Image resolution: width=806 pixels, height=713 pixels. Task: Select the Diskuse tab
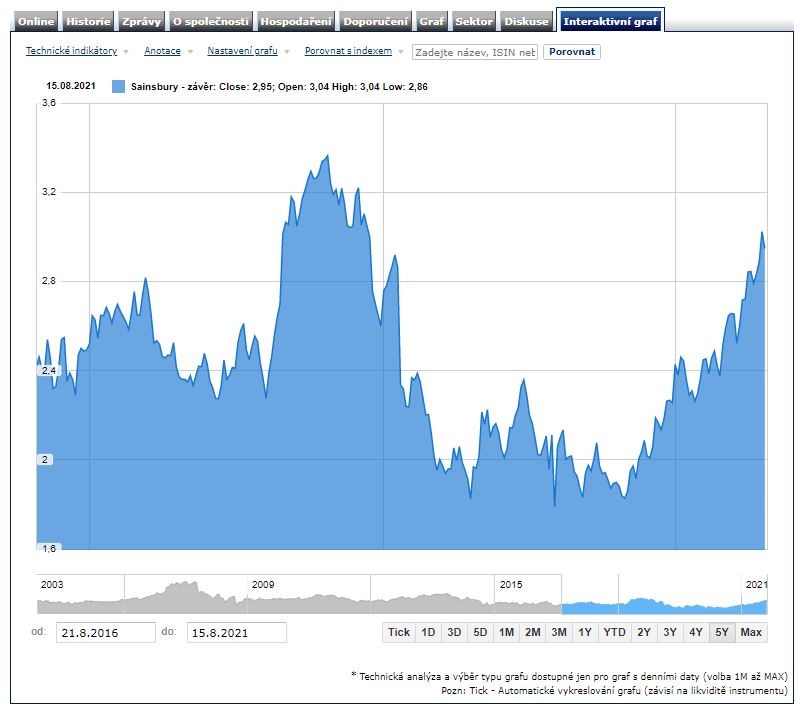[526, 21]
